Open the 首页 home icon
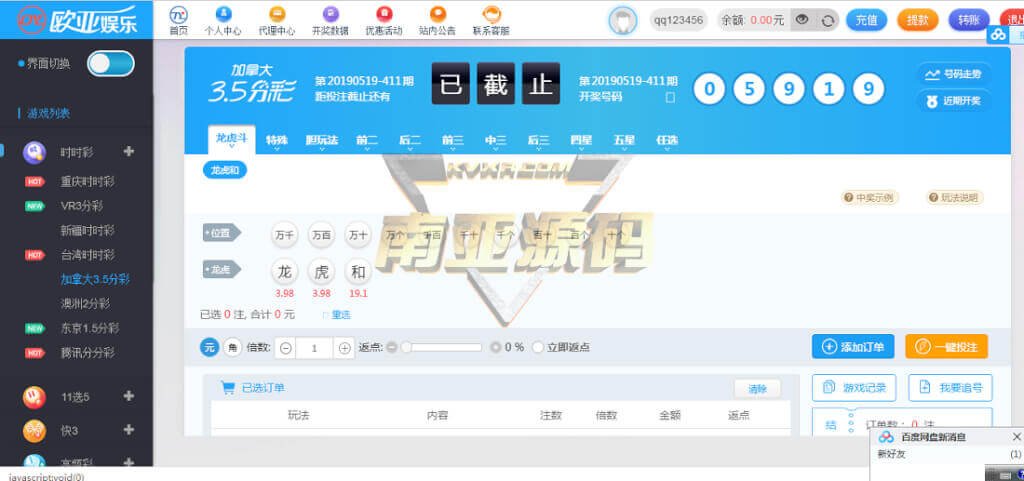Image resolution: width=1024 pixels, height=481 pixels. pyautogui.click(x=178, y=16)
